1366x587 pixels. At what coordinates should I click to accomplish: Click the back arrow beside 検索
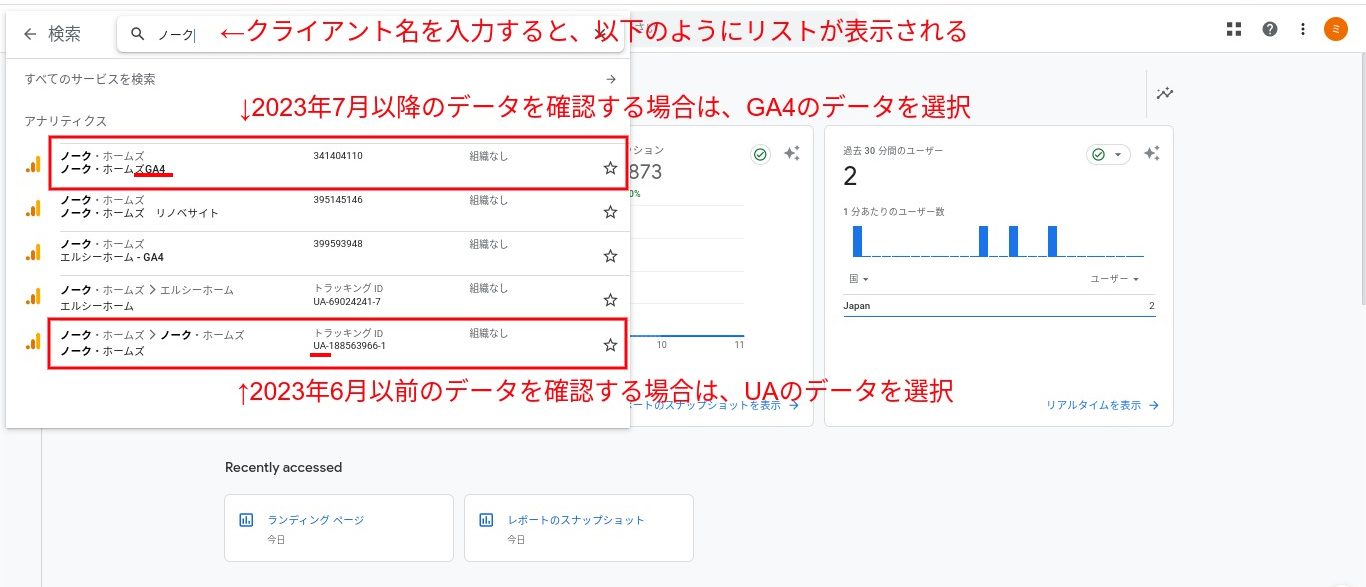[30, 34]
